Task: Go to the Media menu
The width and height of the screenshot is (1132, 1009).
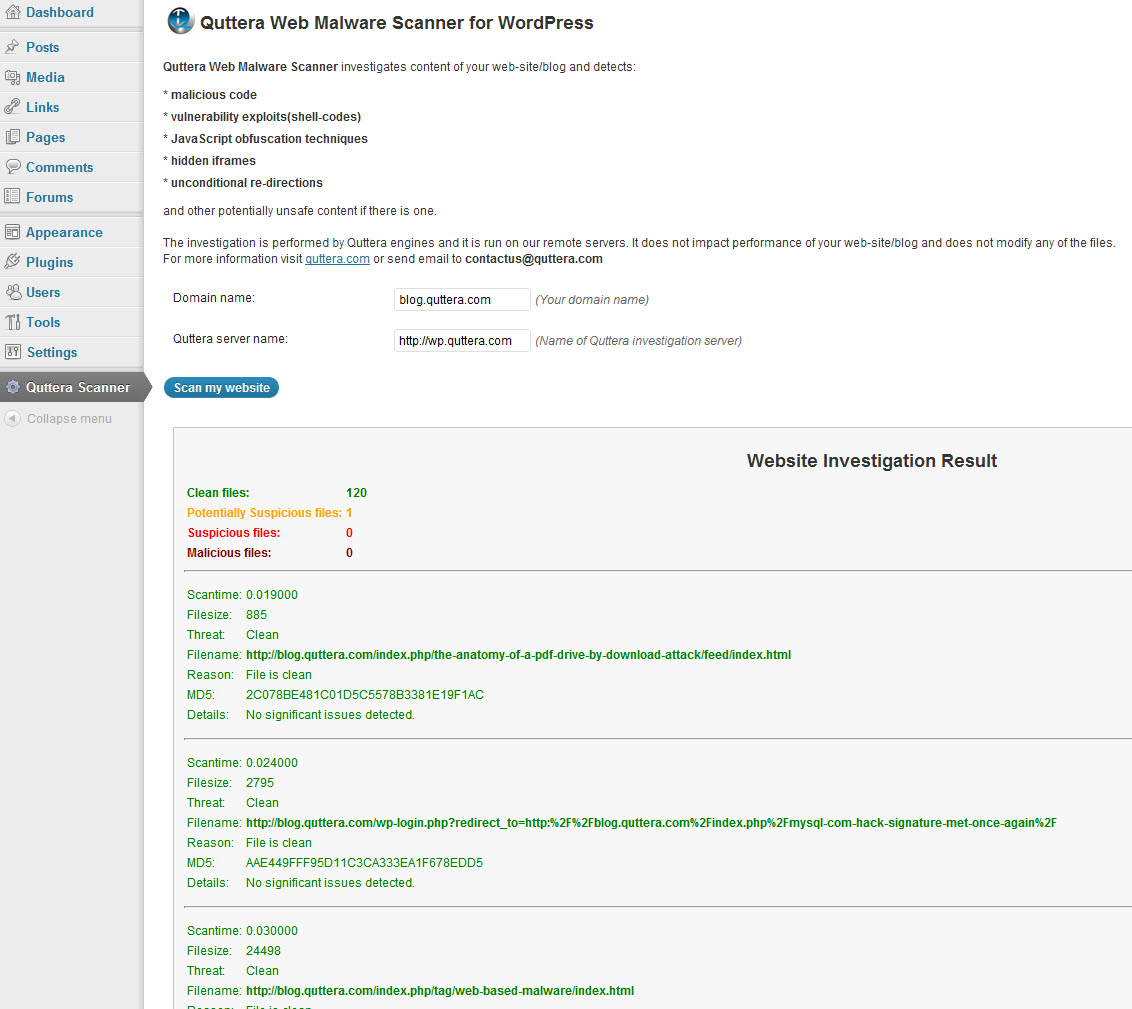Action: point(45,77)
